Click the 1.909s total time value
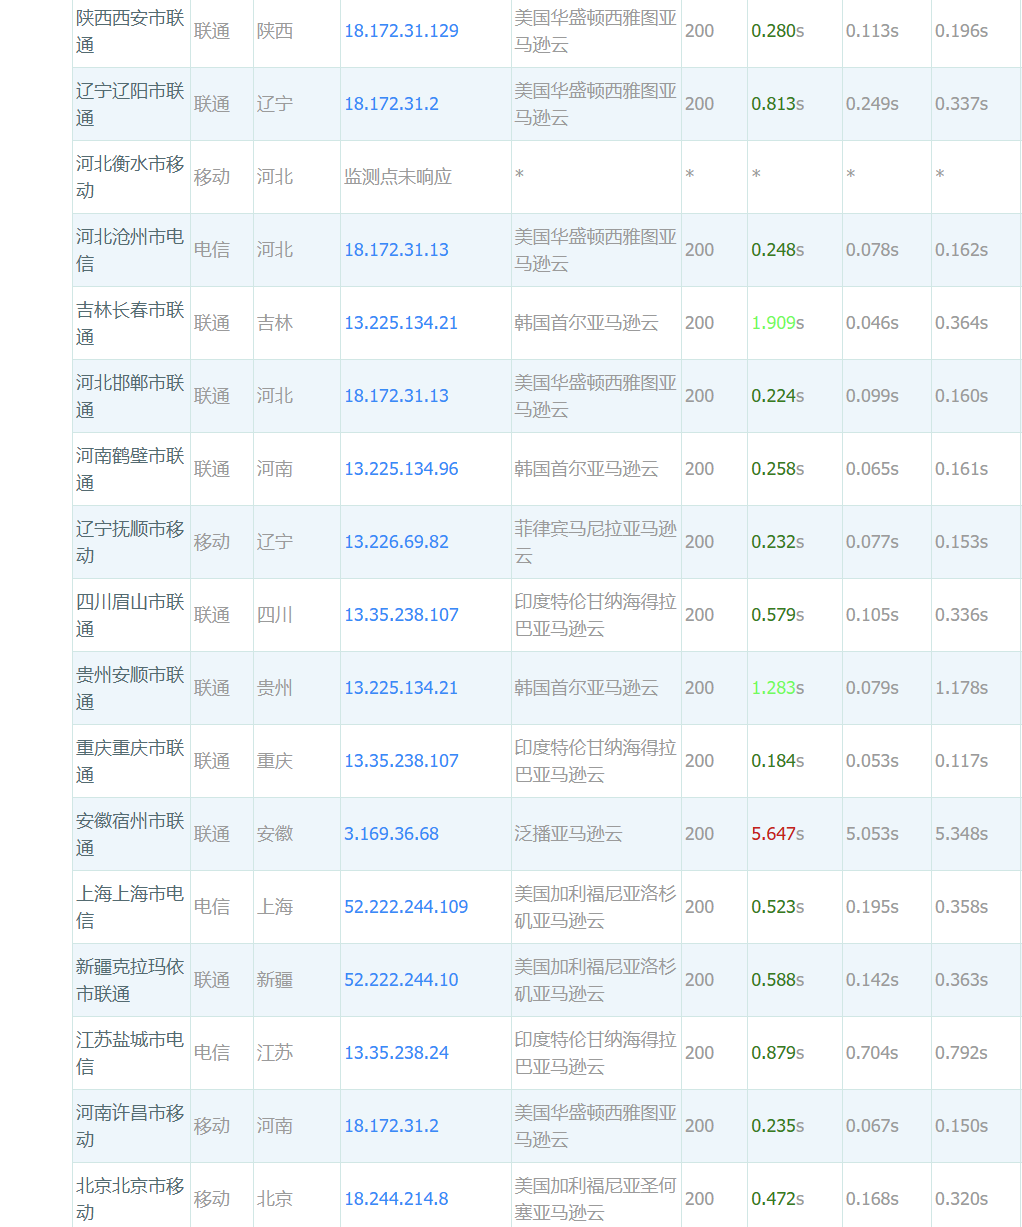The height and width of the screenshot is (1227, 1022). (x=777, y=323)
